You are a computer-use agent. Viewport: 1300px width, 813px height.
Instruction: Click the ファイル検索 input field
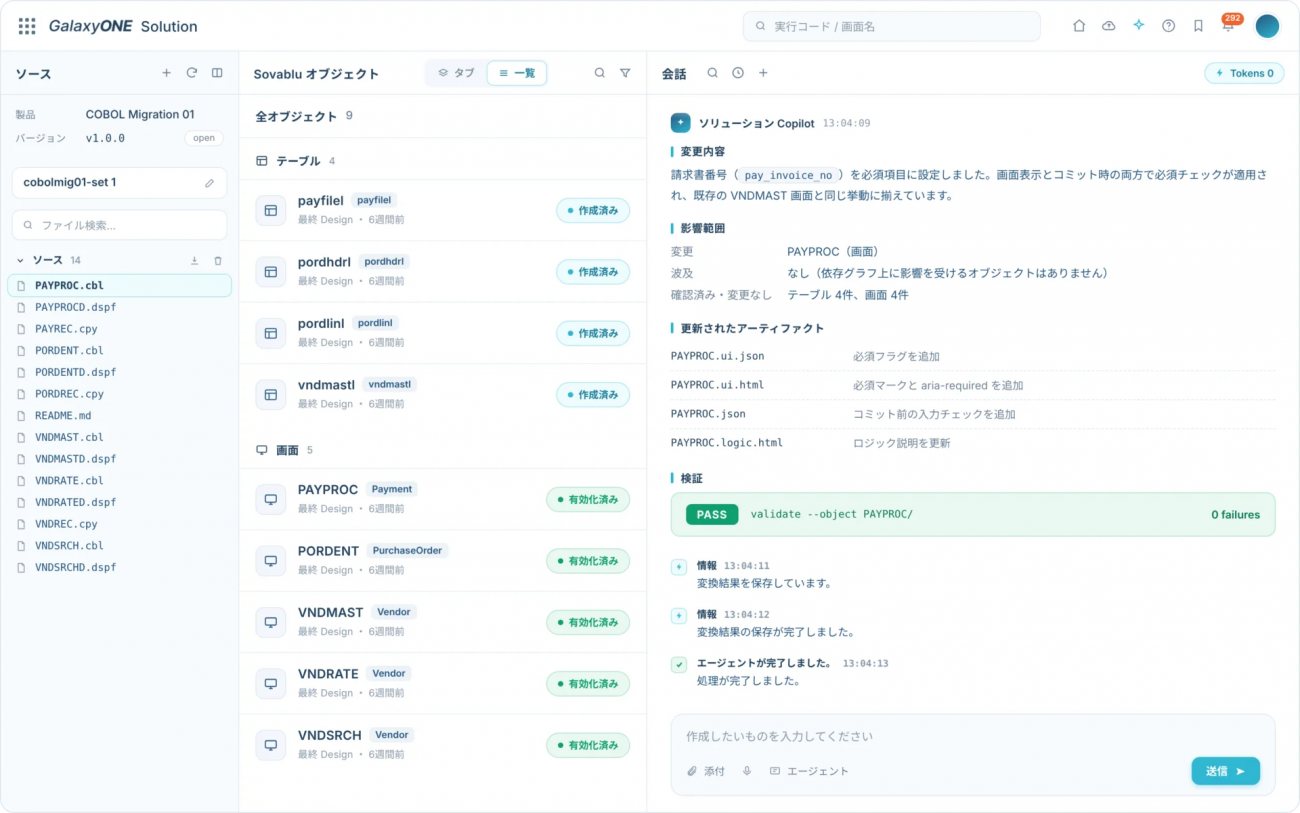tap(119, 225)
